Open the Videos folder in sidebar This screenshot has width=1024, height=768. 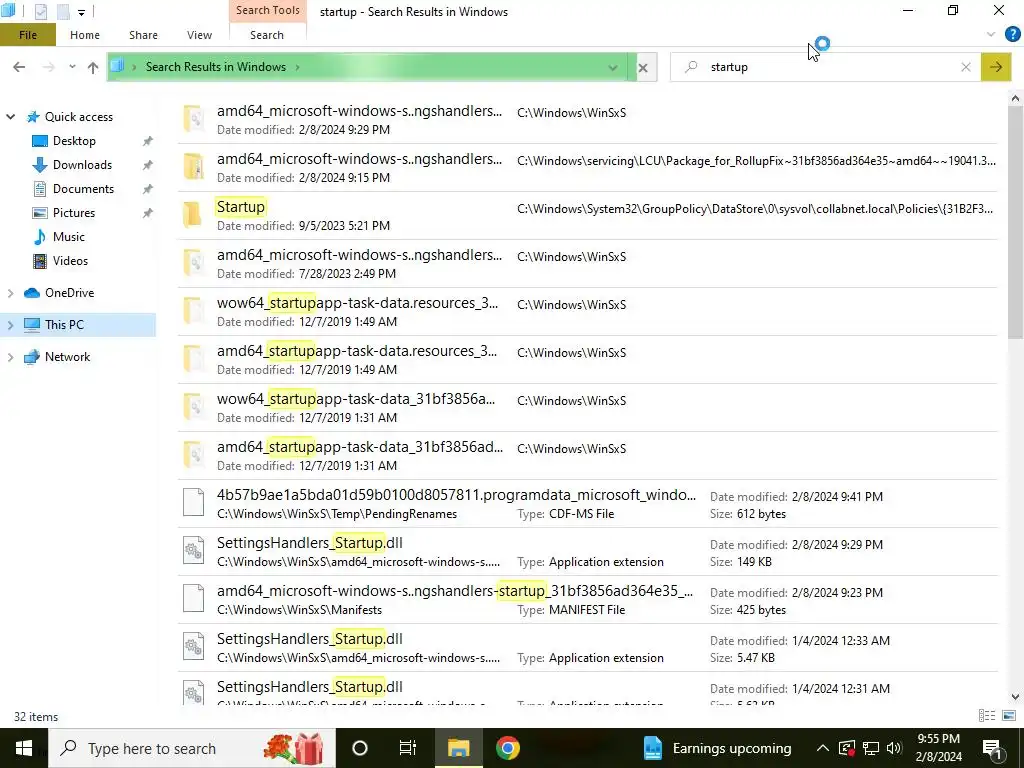click(x=70, y=261)
